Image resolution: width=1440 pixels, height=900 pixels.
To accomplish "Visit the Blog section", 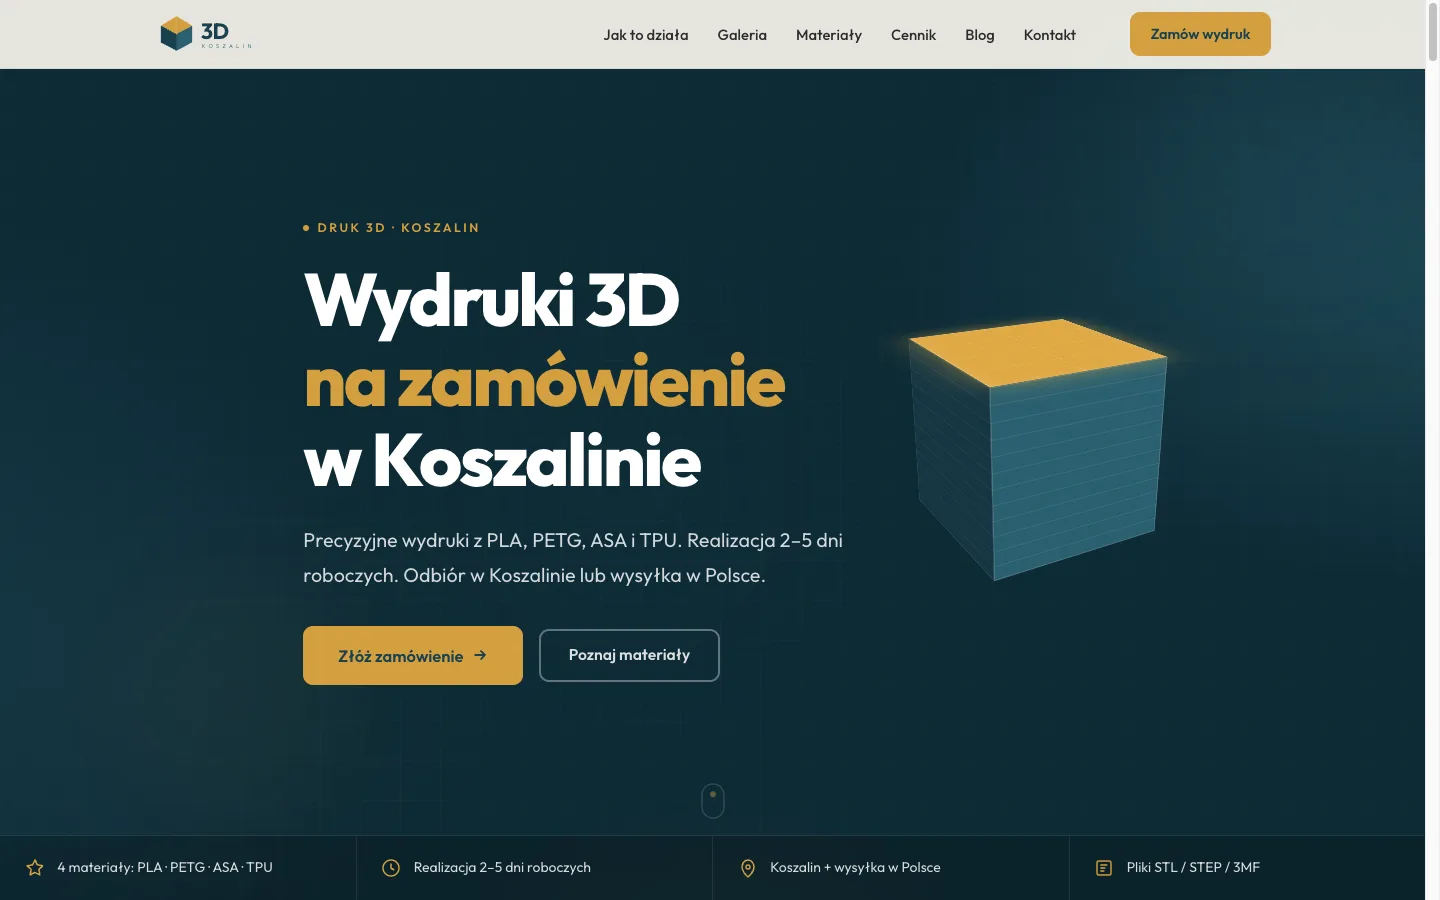I will tap(980, 35).
